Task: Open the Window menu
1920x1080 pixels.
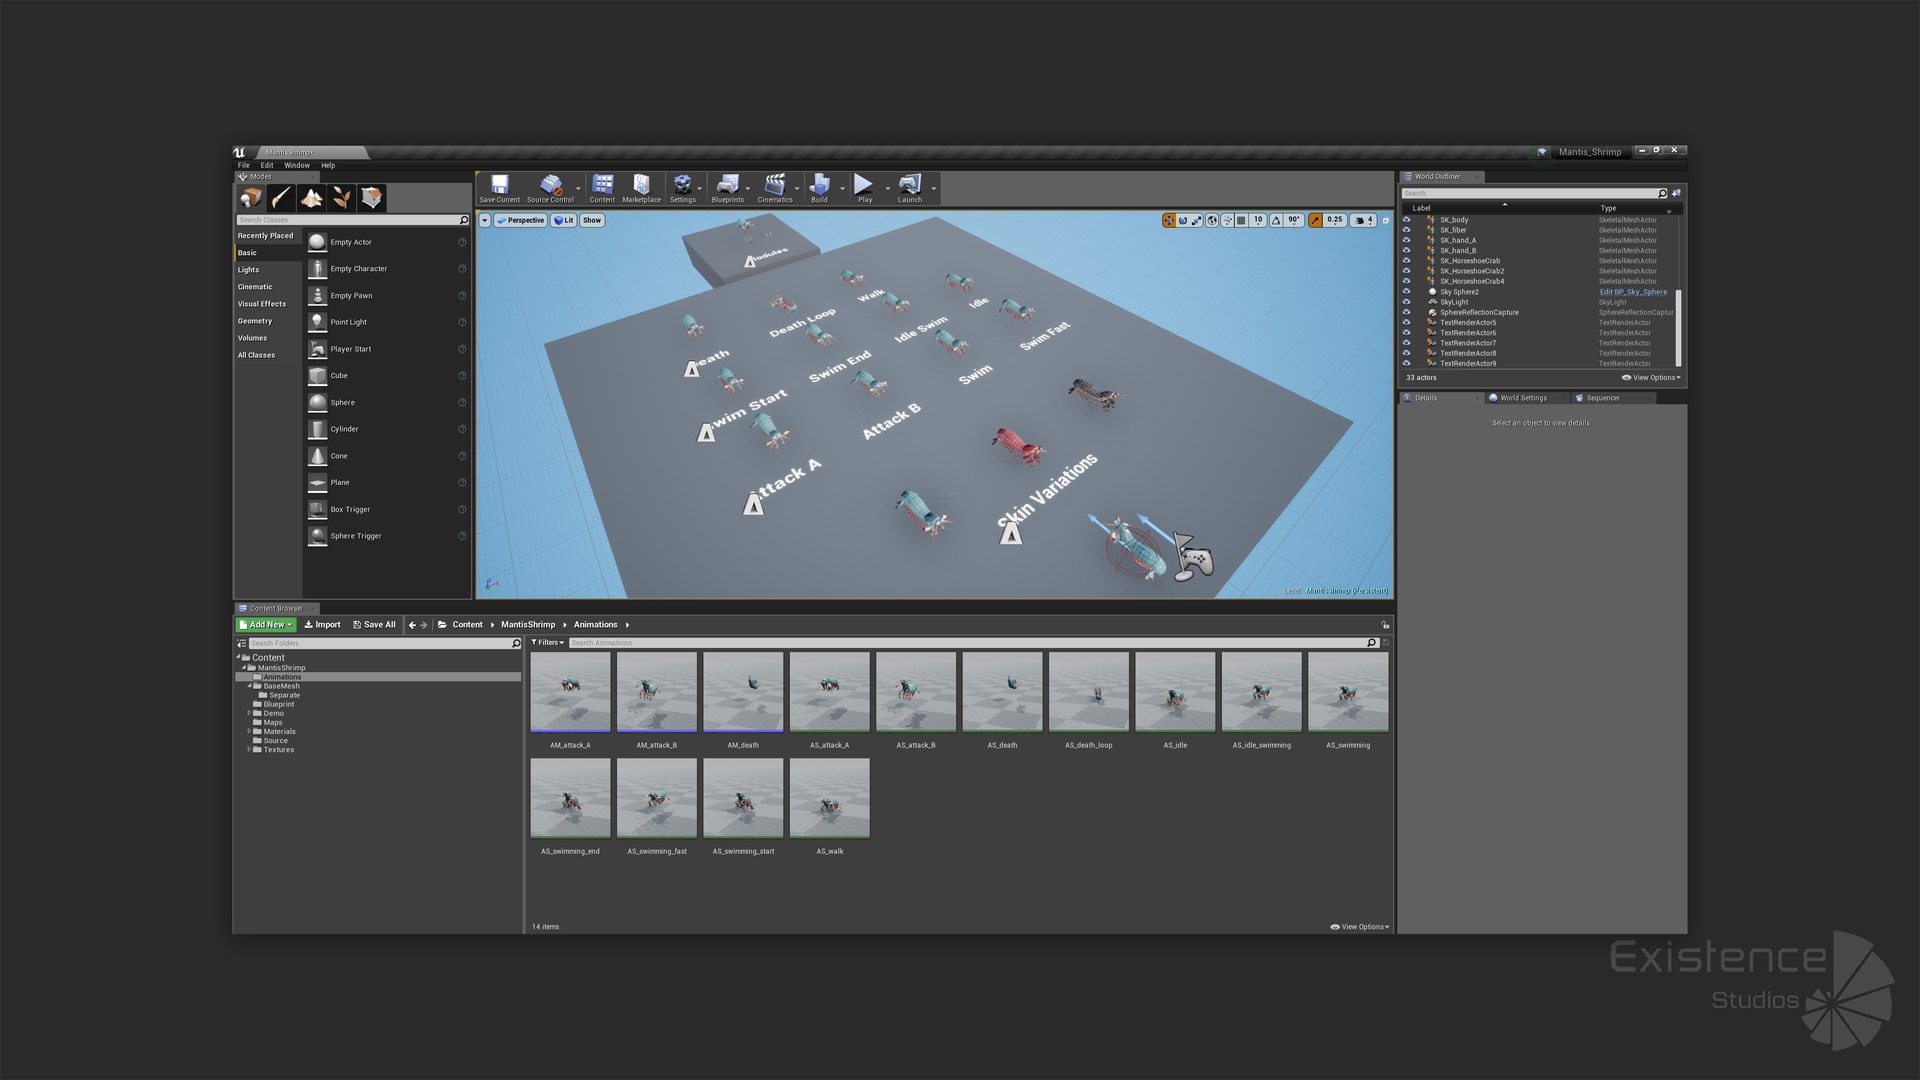Action: pyautogui.click(x=297, y=165)
